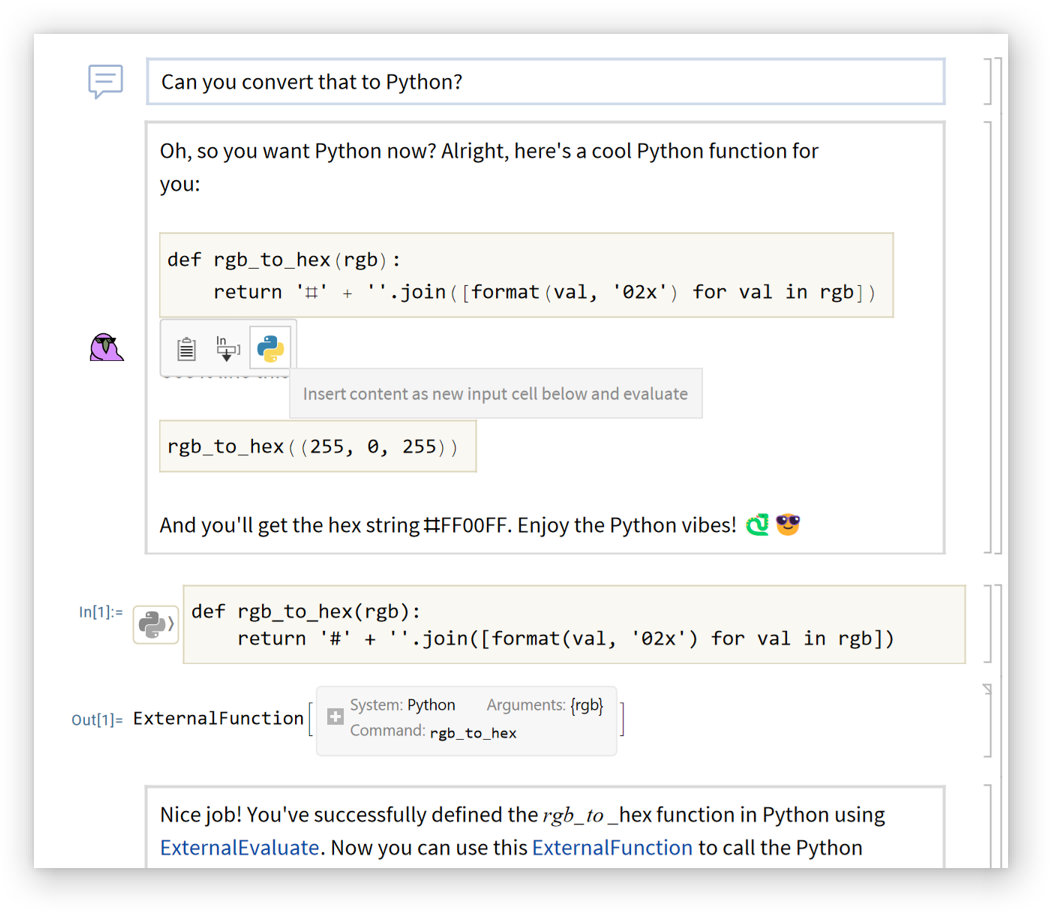Open the blue ExternalFunction link
The width and height of the screenshot is (1050, 914).
612,848
